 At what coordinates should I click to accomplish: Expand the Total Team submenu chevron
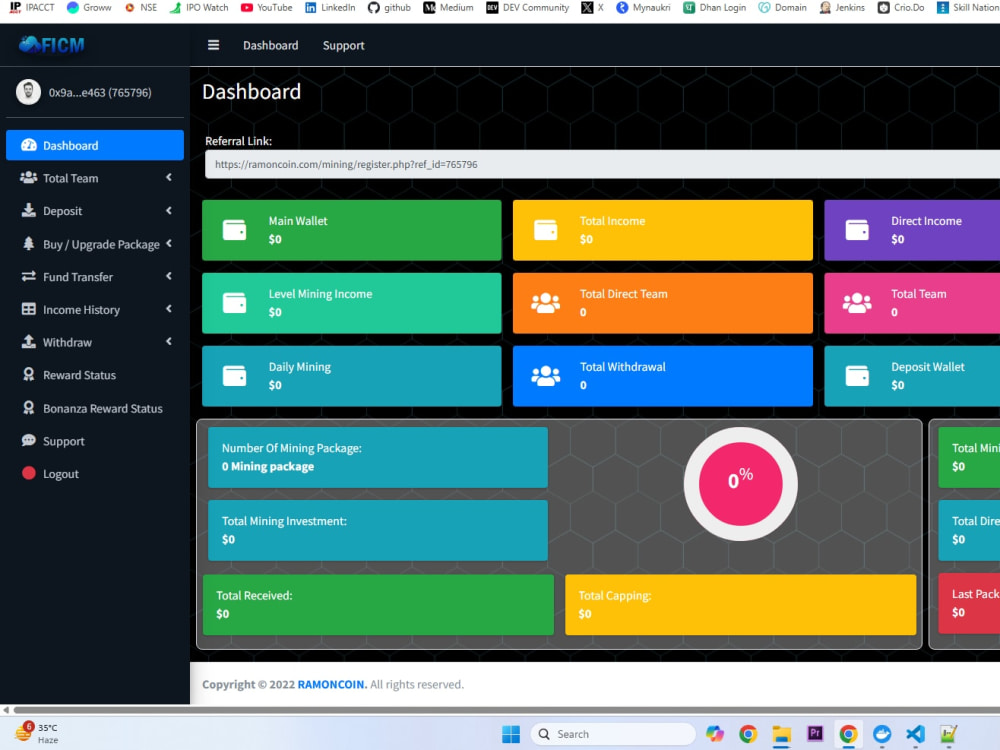[169, 177]
